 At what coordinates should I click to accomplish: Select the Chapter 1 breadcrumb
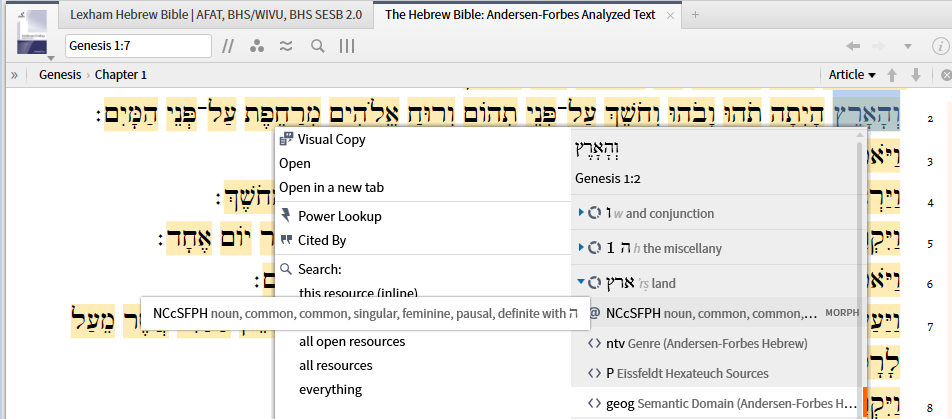[x=121, y=75]
